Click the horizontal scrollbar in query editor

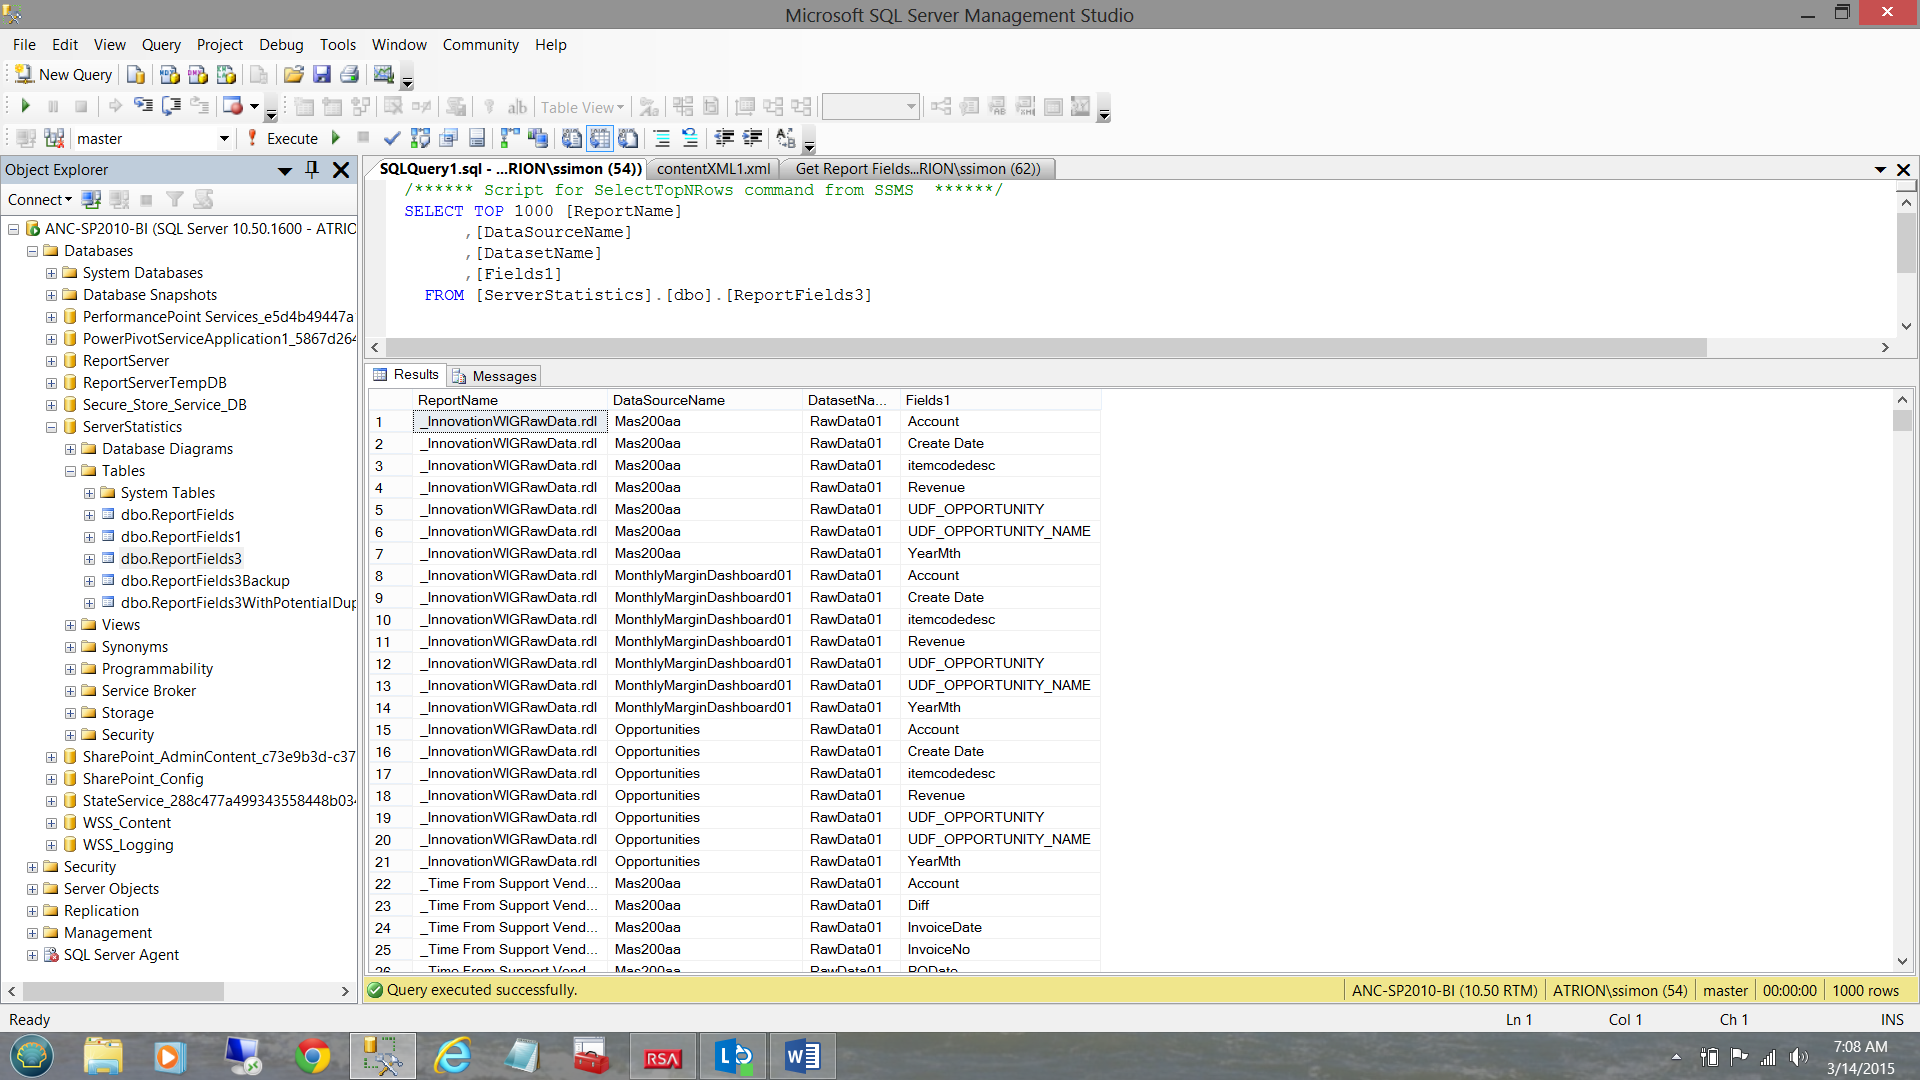[1040, 347]
